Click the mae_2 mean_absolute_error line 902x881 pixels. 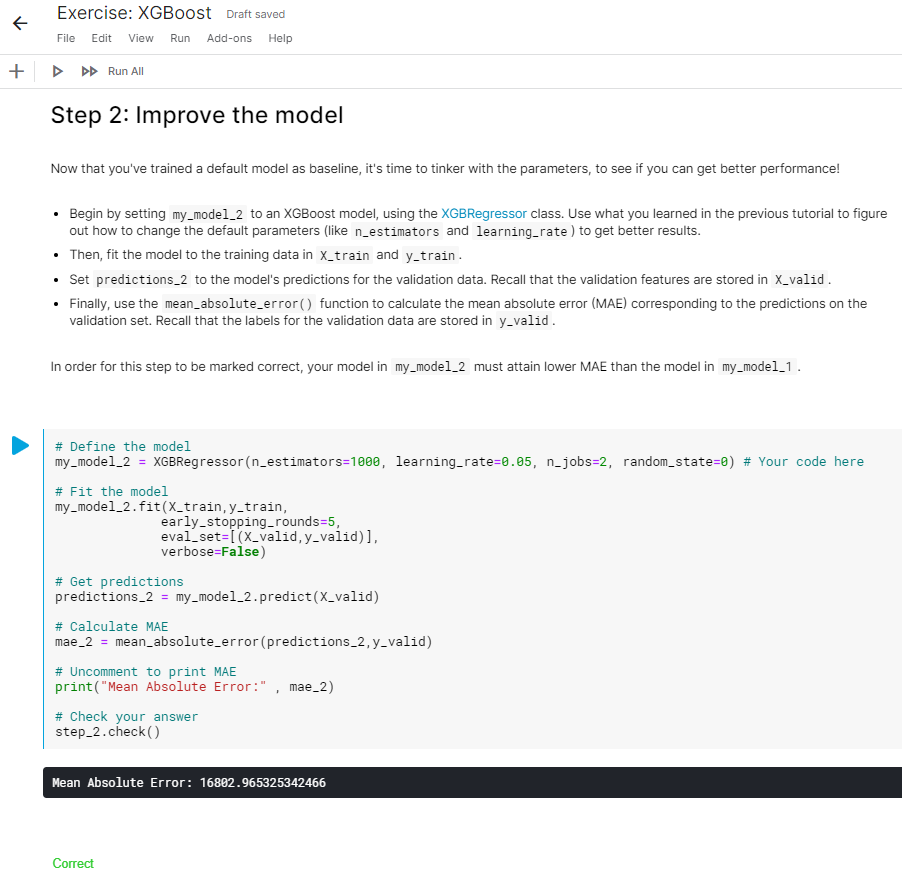[x=243, y=642]
